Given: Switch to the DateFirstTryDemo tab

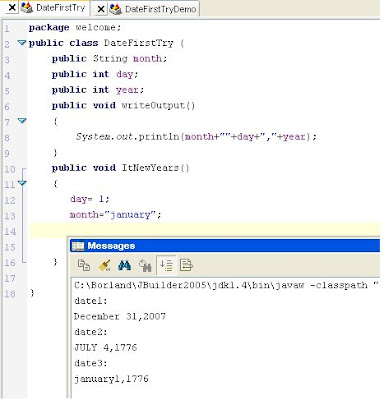Looking at the screenshot, I should [x=160, y=9].
